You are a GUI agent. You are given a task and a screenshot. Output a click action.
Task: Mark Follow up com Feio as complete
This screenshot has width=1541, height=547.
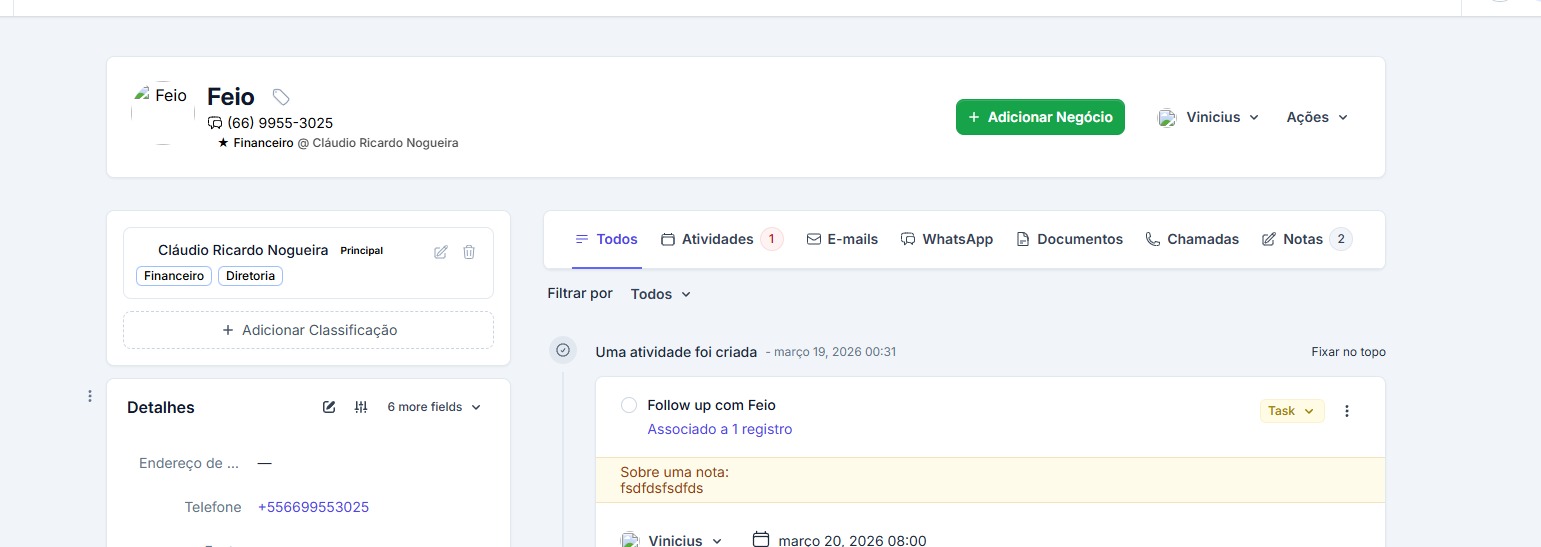629,405
